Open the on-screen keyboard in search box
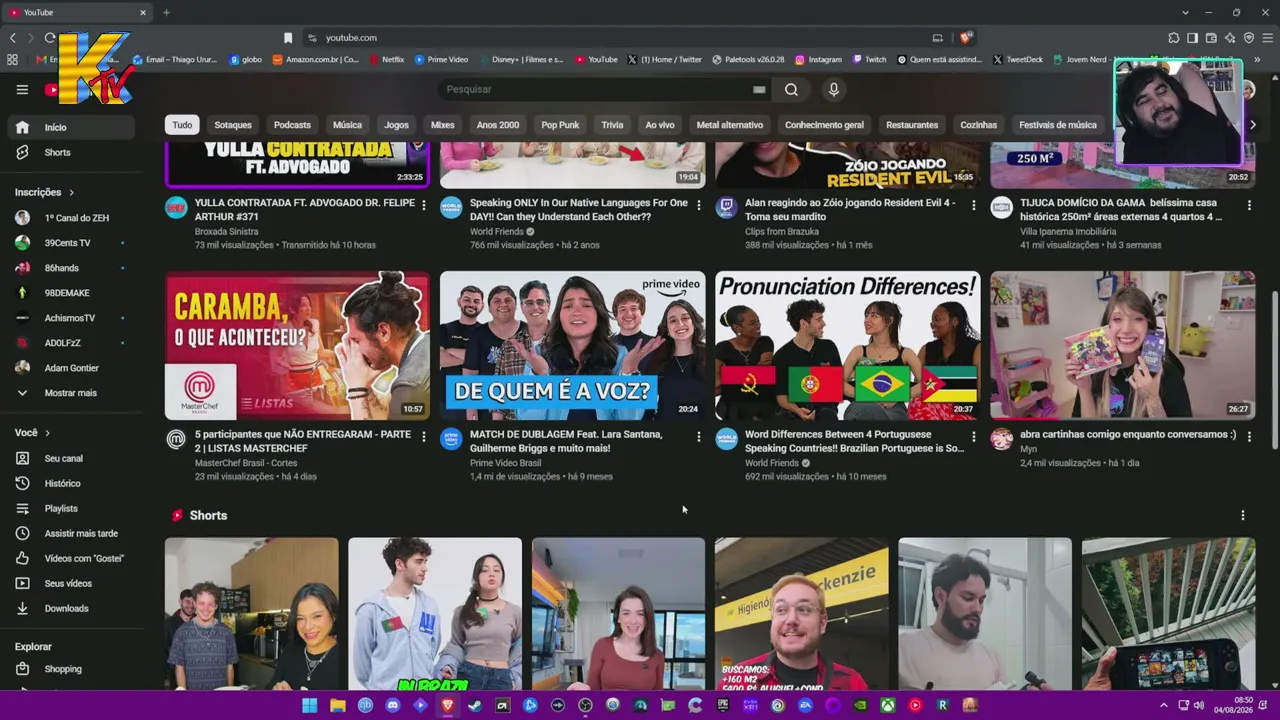This screenshot has height=720, width=1280. [759, 89]
